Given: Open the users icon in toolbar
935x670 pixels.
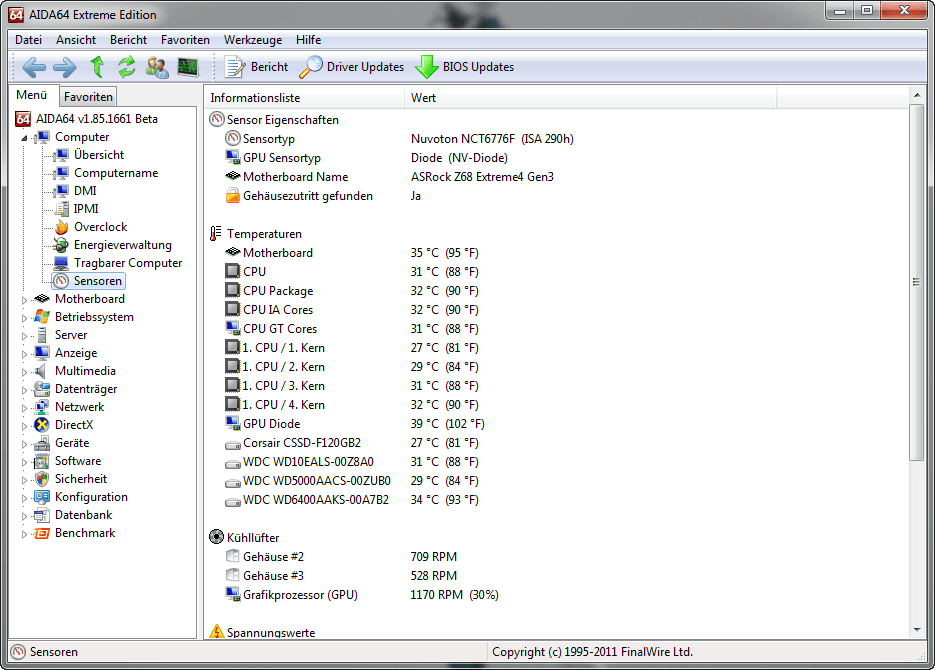Looking at the screenshot, I should (157, 67).
